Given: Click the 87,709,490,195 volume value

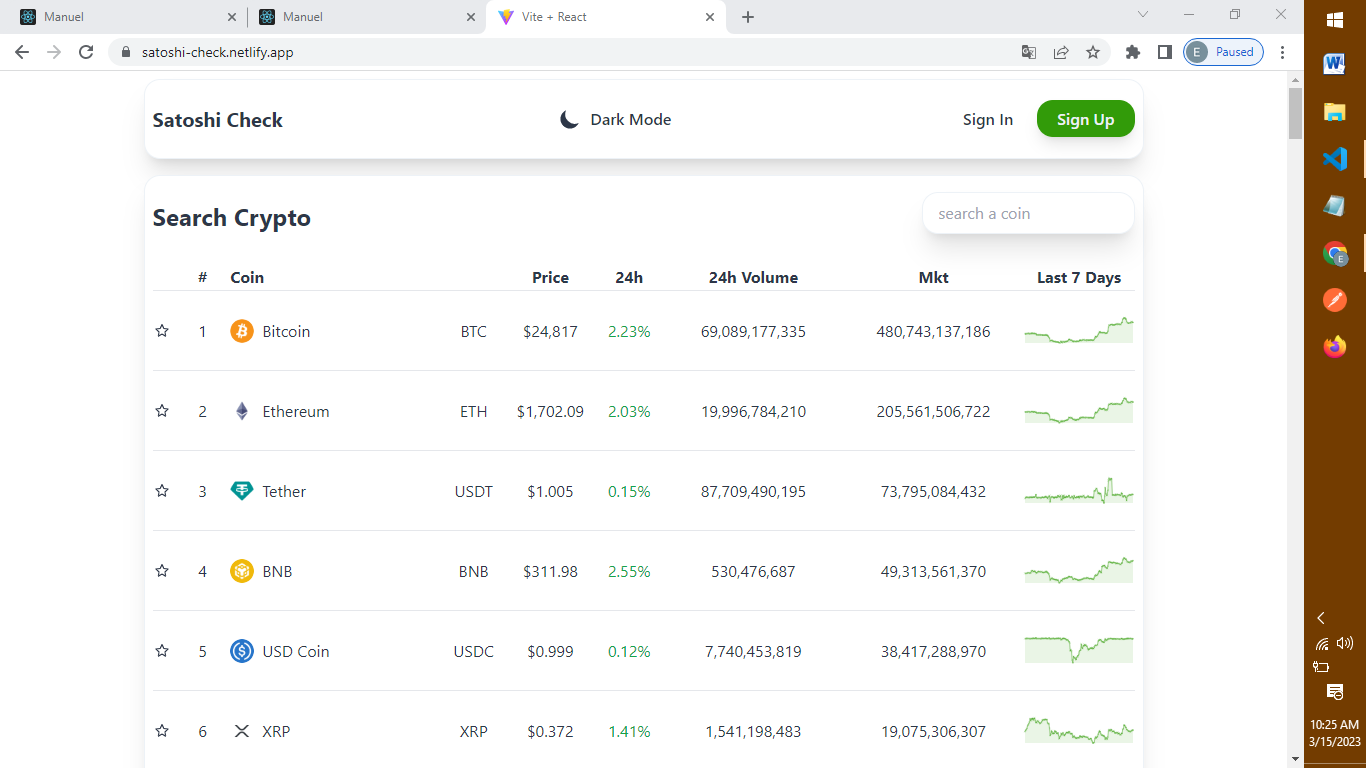Looking at the screenshot, I should pos(753,491).
